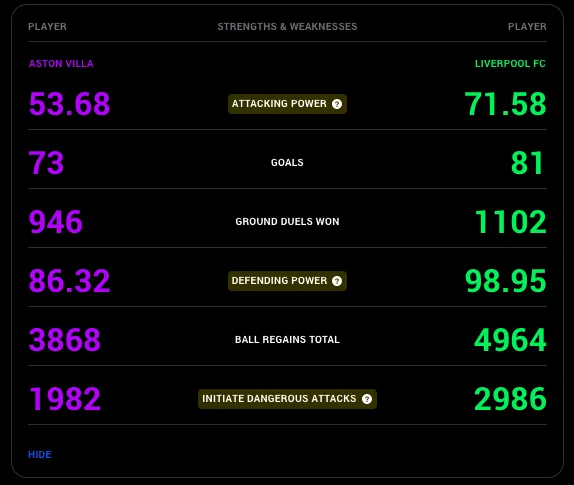
Task: Click the Defending Power help question icon
Action: point(337,281)
